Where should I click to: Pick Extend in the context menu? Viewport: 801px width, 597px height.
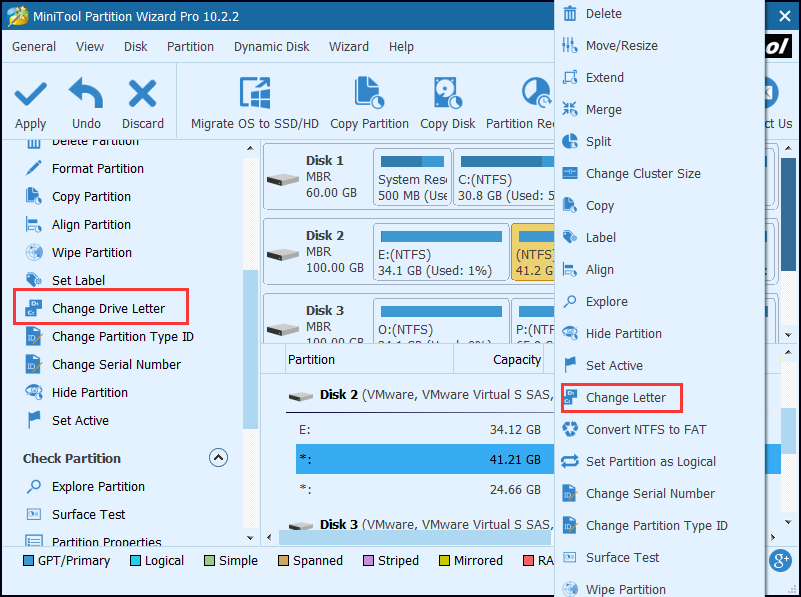604,78
